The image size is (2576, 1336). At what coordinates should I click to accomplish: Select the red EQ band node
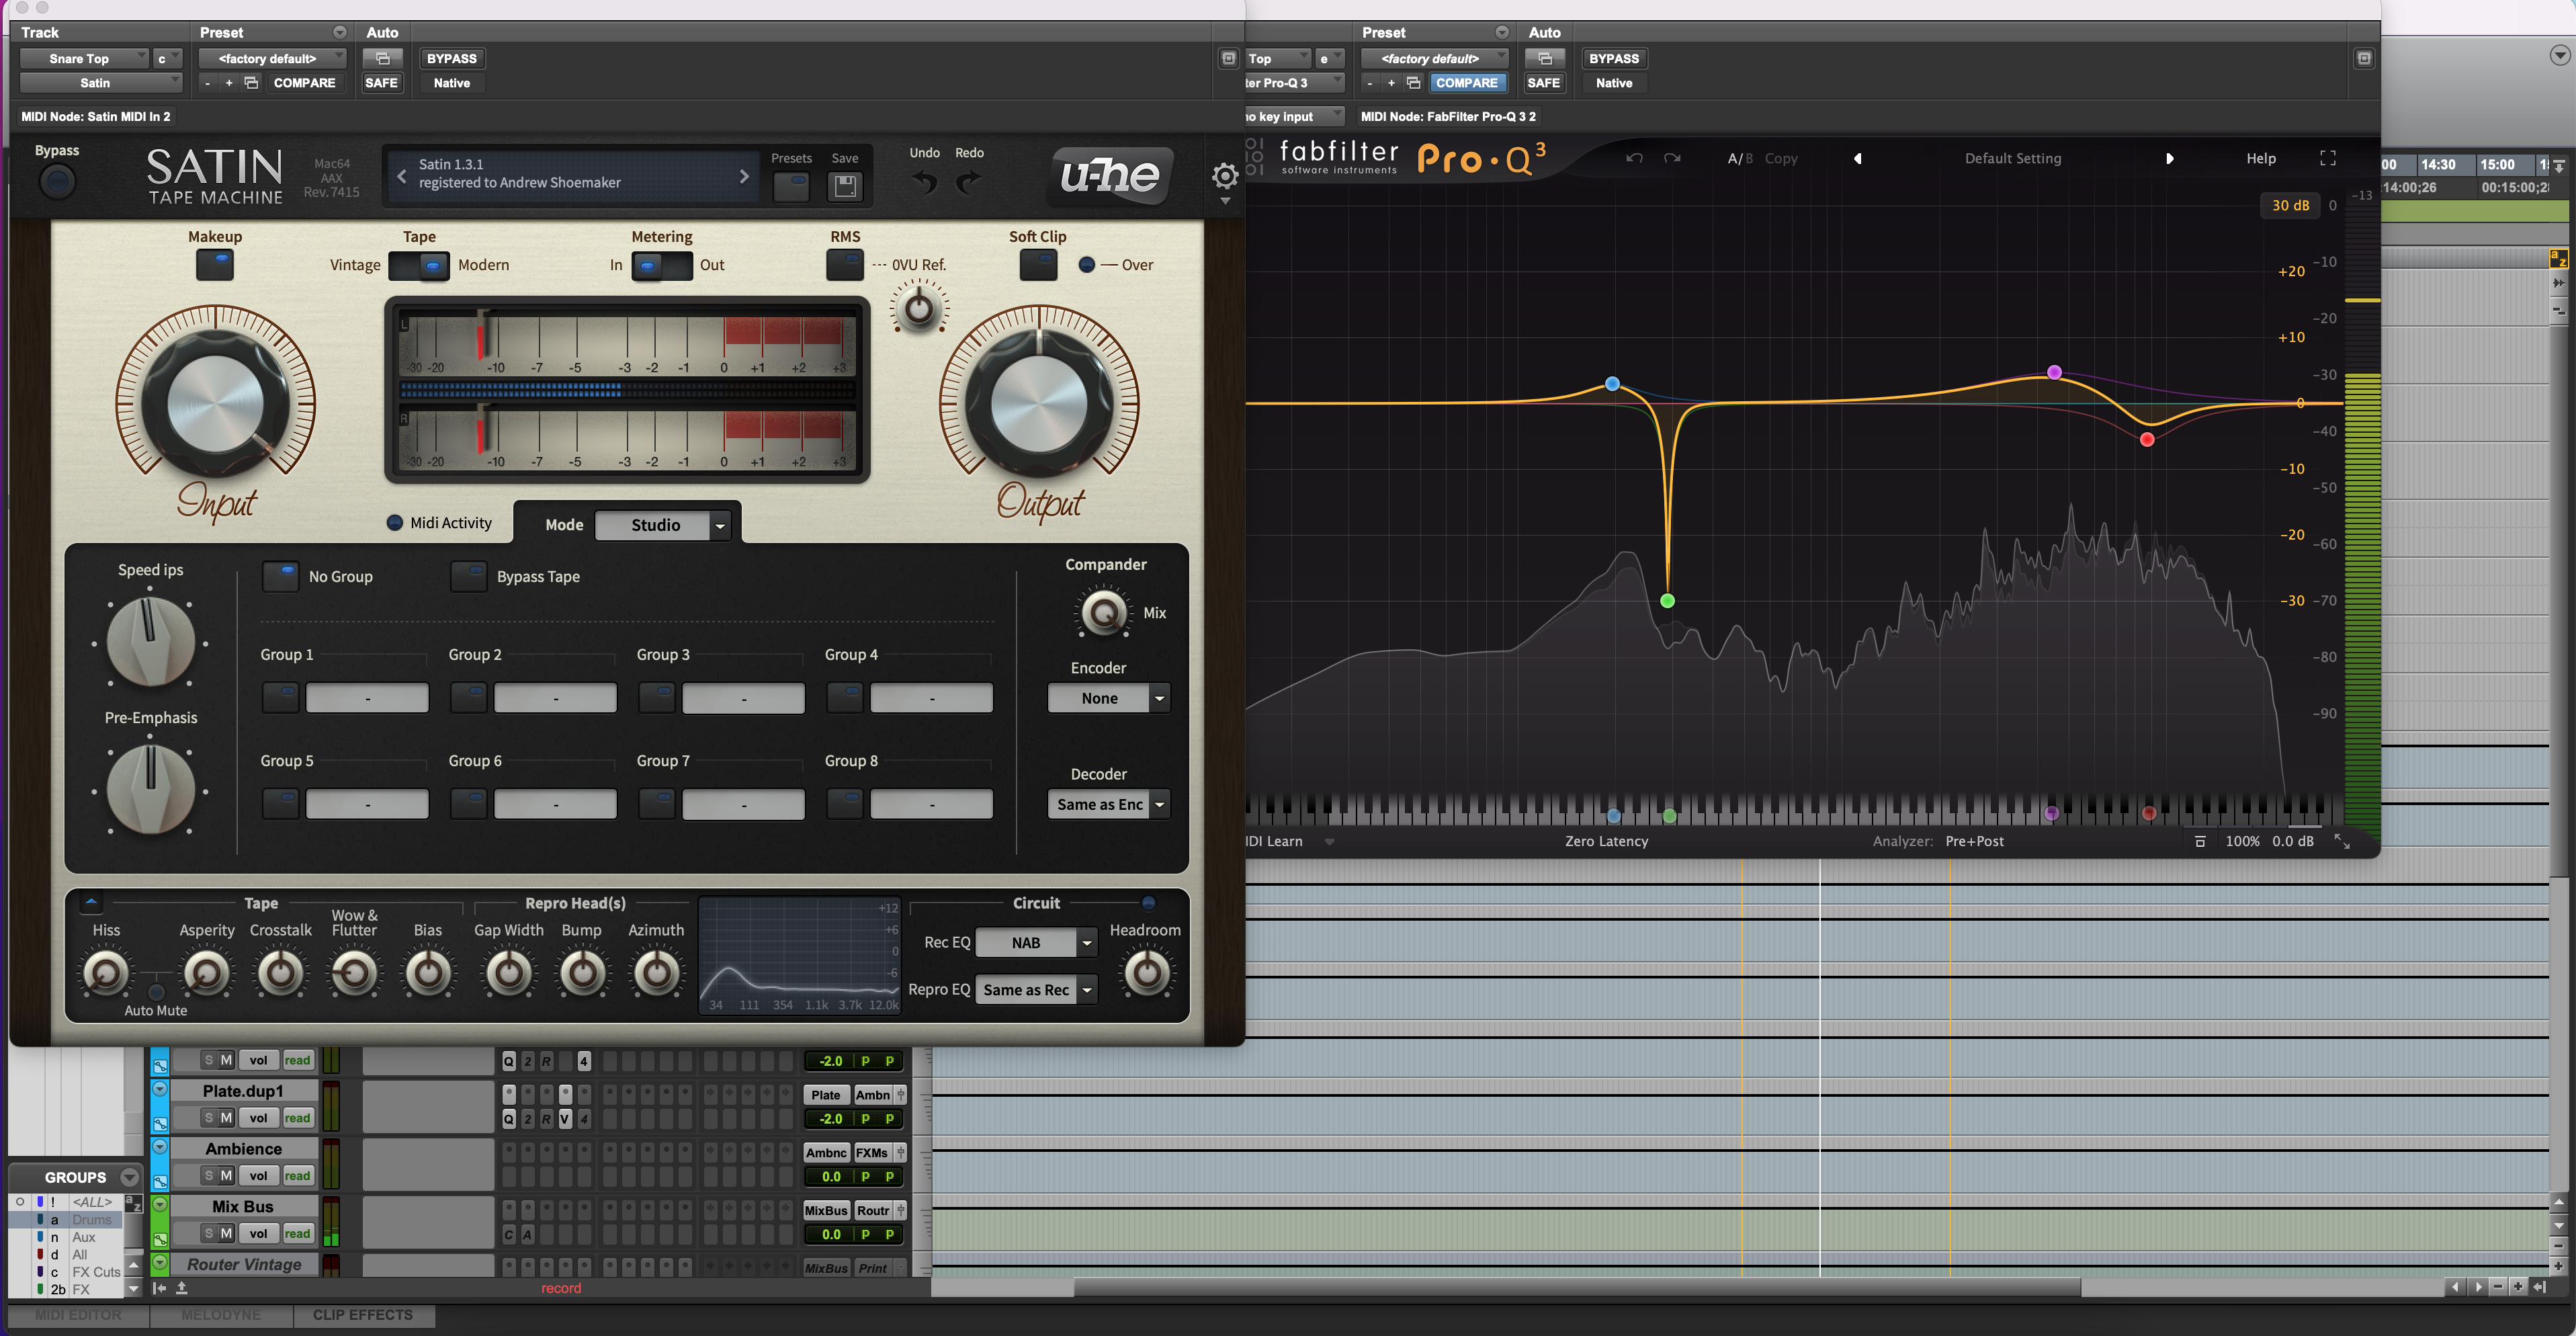(2147, 440)
